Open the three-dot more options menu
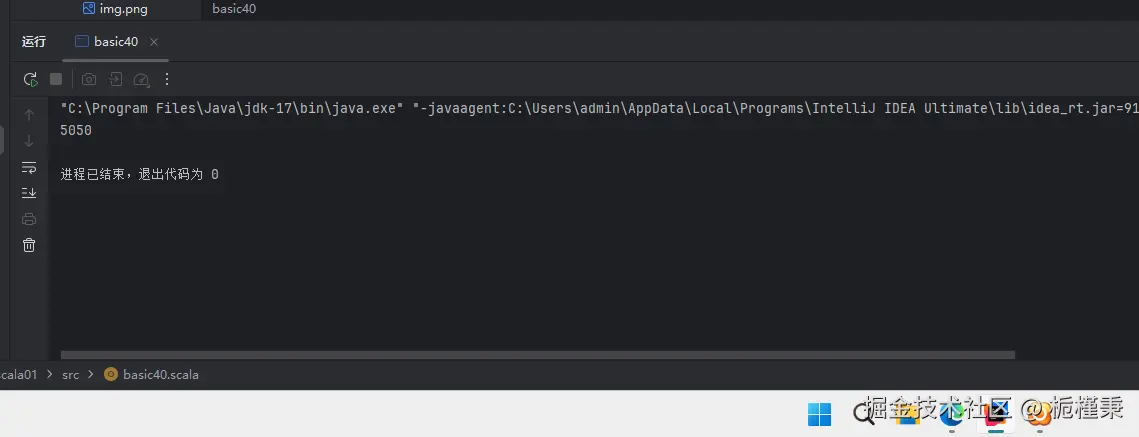Image resolution: width=1139 pixels, height=437 pixels. point(167,79)
